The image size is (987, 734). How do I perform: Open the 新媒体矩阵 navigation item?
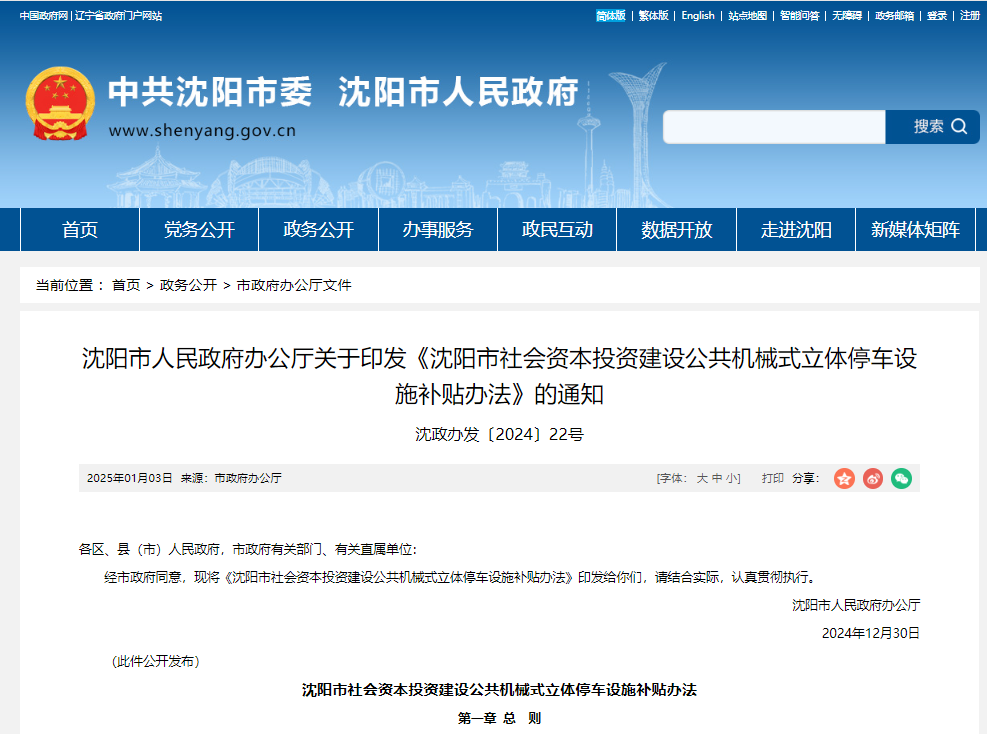915,230
